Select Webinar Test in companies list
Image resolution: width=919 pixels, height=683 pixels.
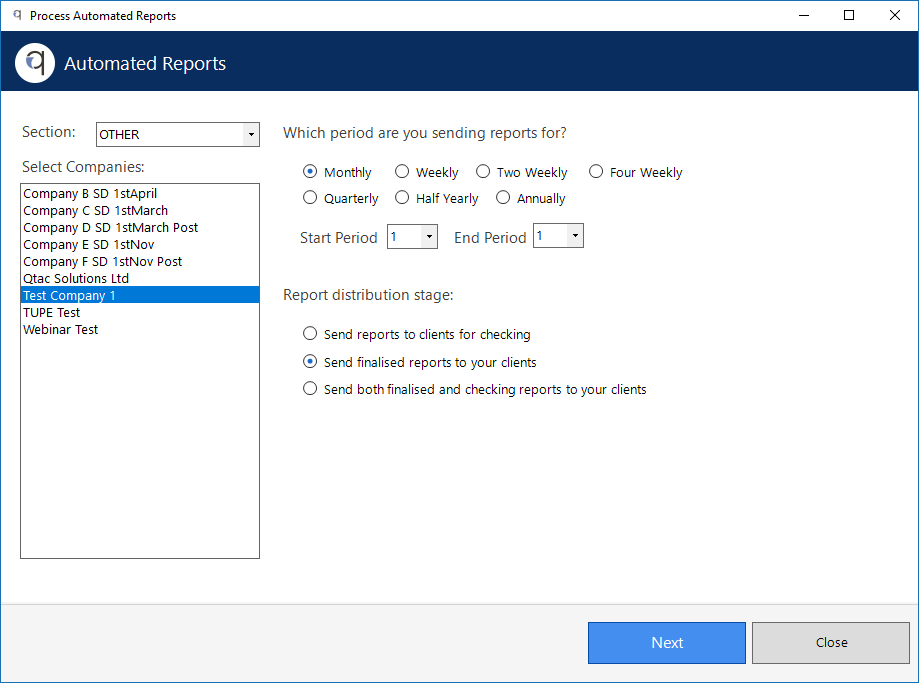(x=139, y=329)
